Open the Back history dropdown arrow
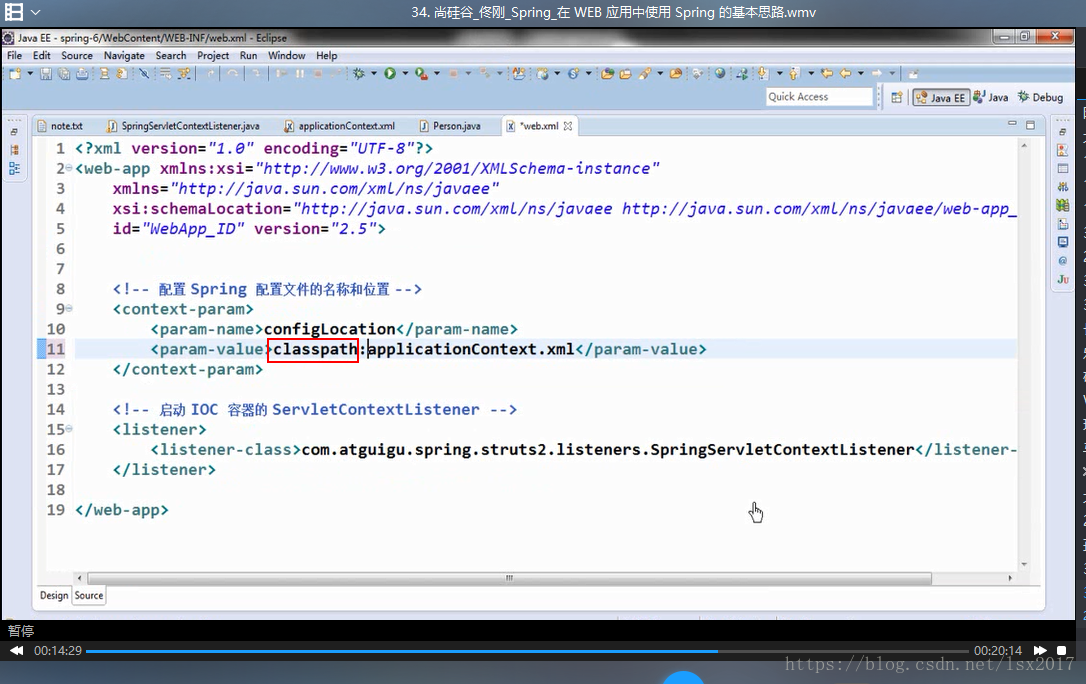 pyautogui.click(x=861, y=73)
